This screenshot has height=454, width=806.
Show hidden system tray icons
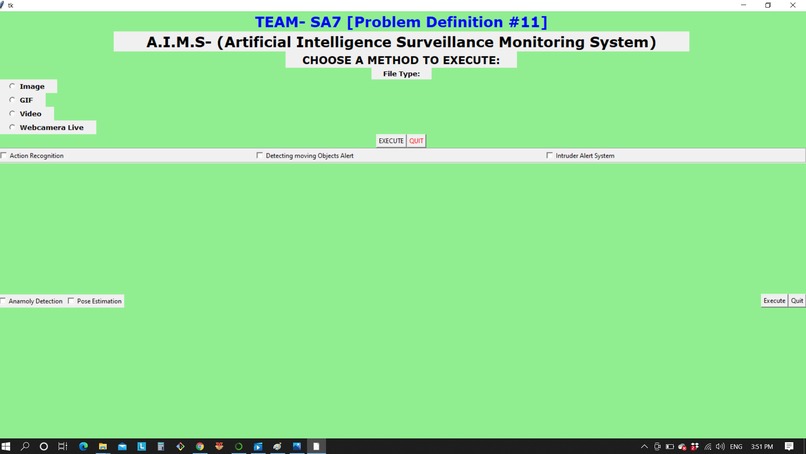tap(644, 446)
